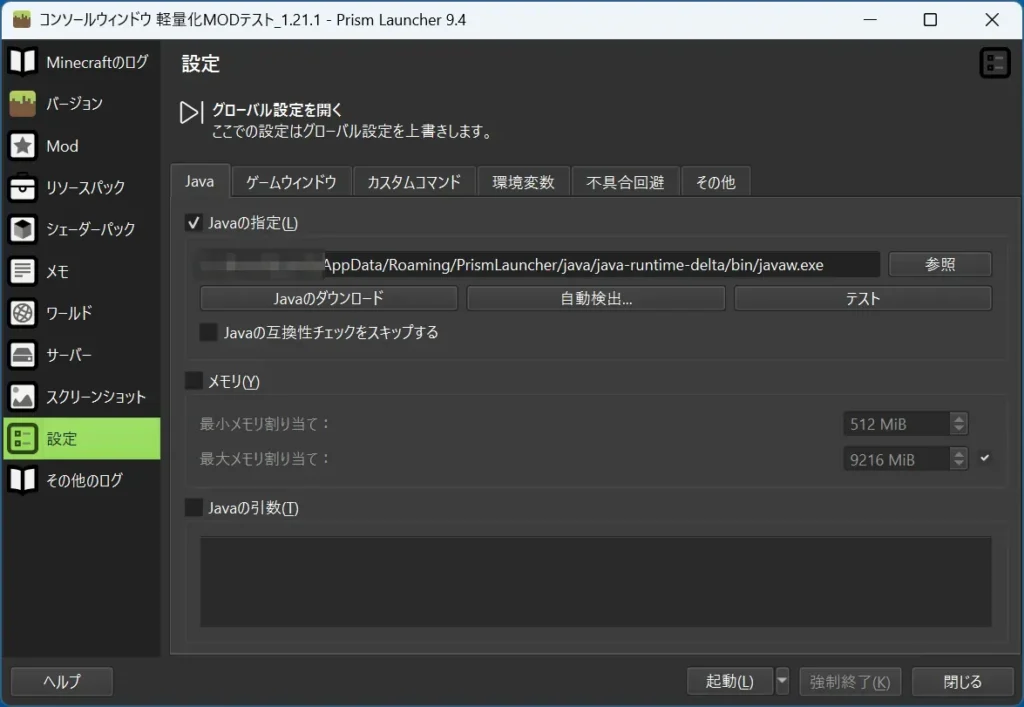Enable Javaの互換性チェックをスキップする checkbox
The width and height of the screenshot is (1024, 707).
tap(208, 332)
